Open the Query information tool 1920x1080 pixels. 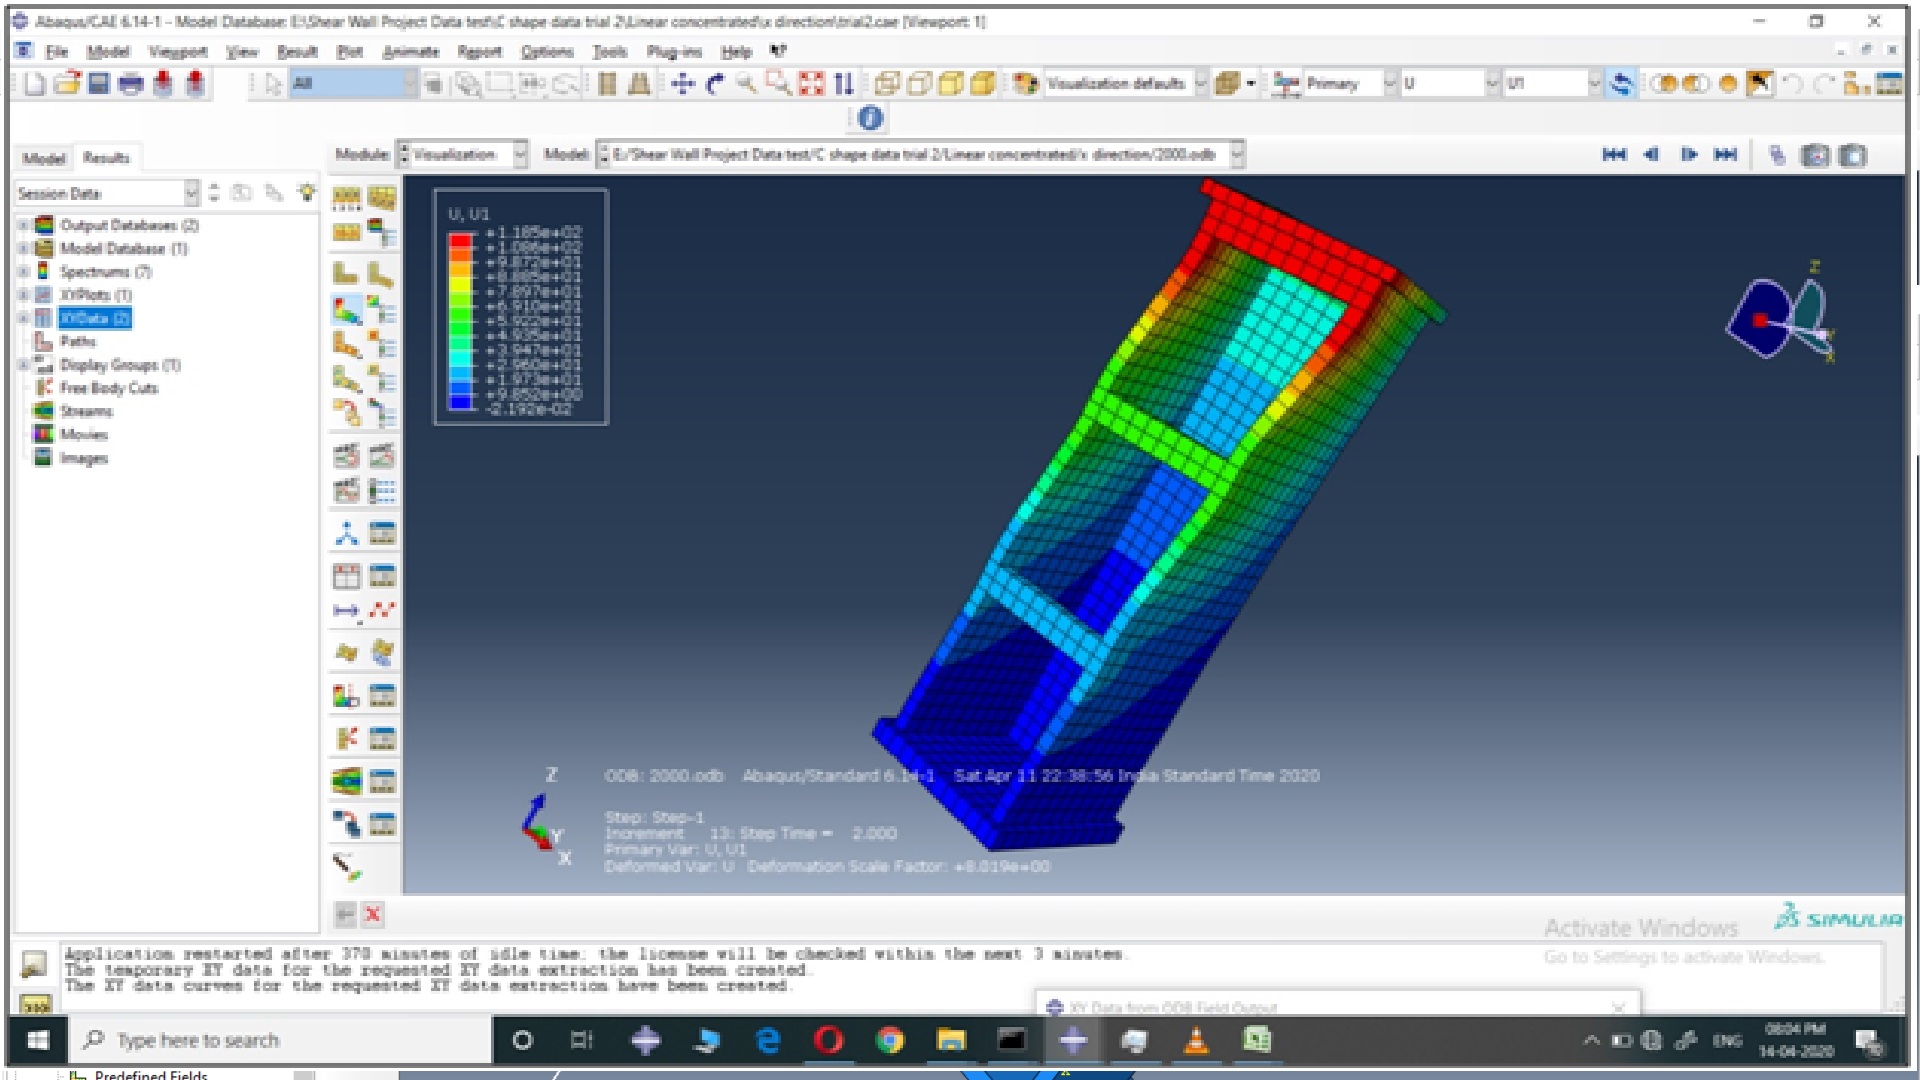(870, 119)
